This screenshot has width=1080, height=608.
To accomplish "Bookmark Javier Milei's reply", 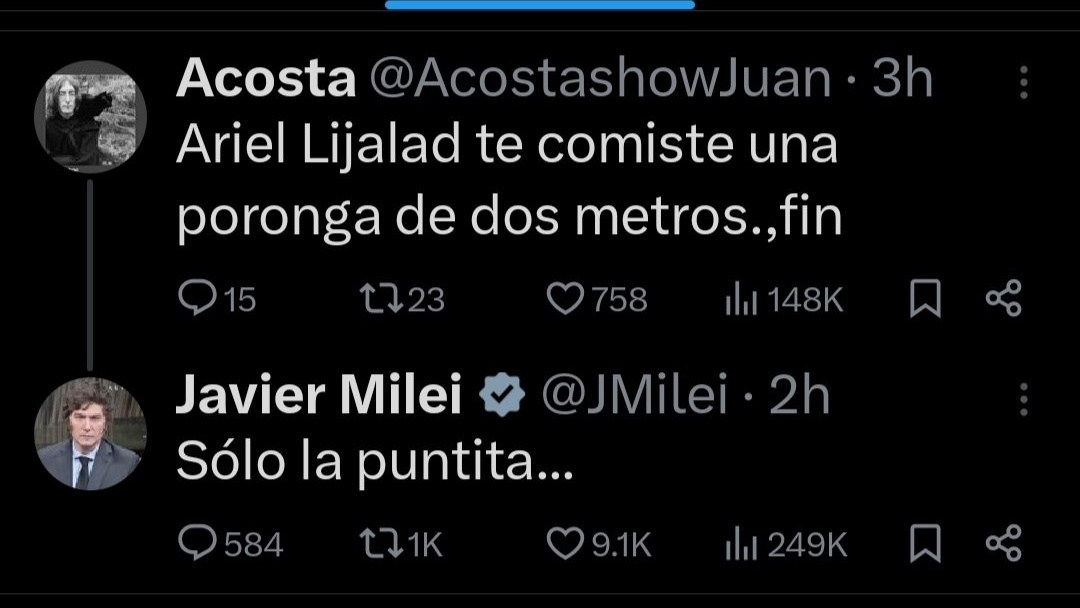I will (925, 544).
